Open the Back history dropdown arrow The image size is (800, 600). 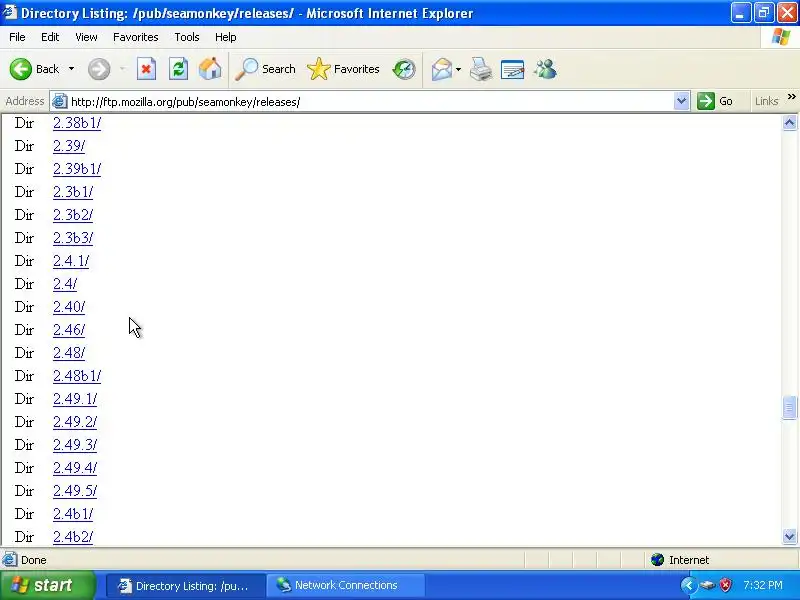pyautogui.click(x=71, y=69)
